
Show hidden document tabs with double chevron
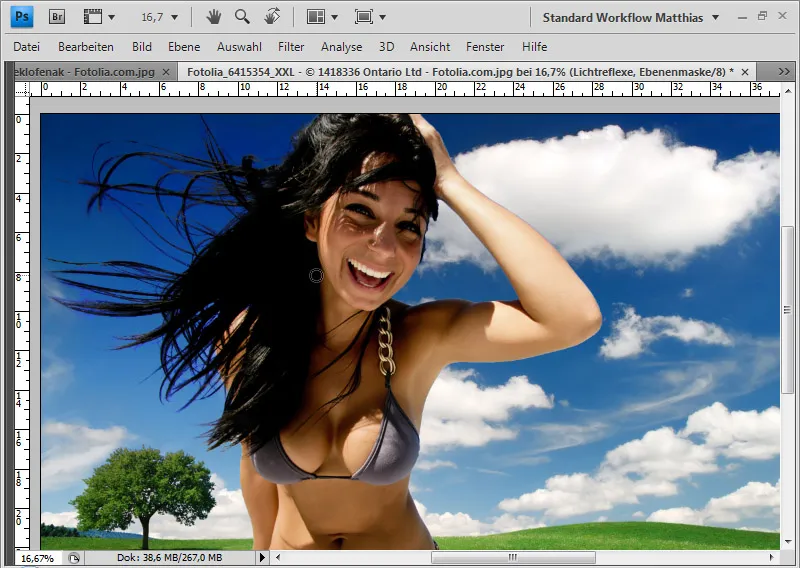(784, 72)
